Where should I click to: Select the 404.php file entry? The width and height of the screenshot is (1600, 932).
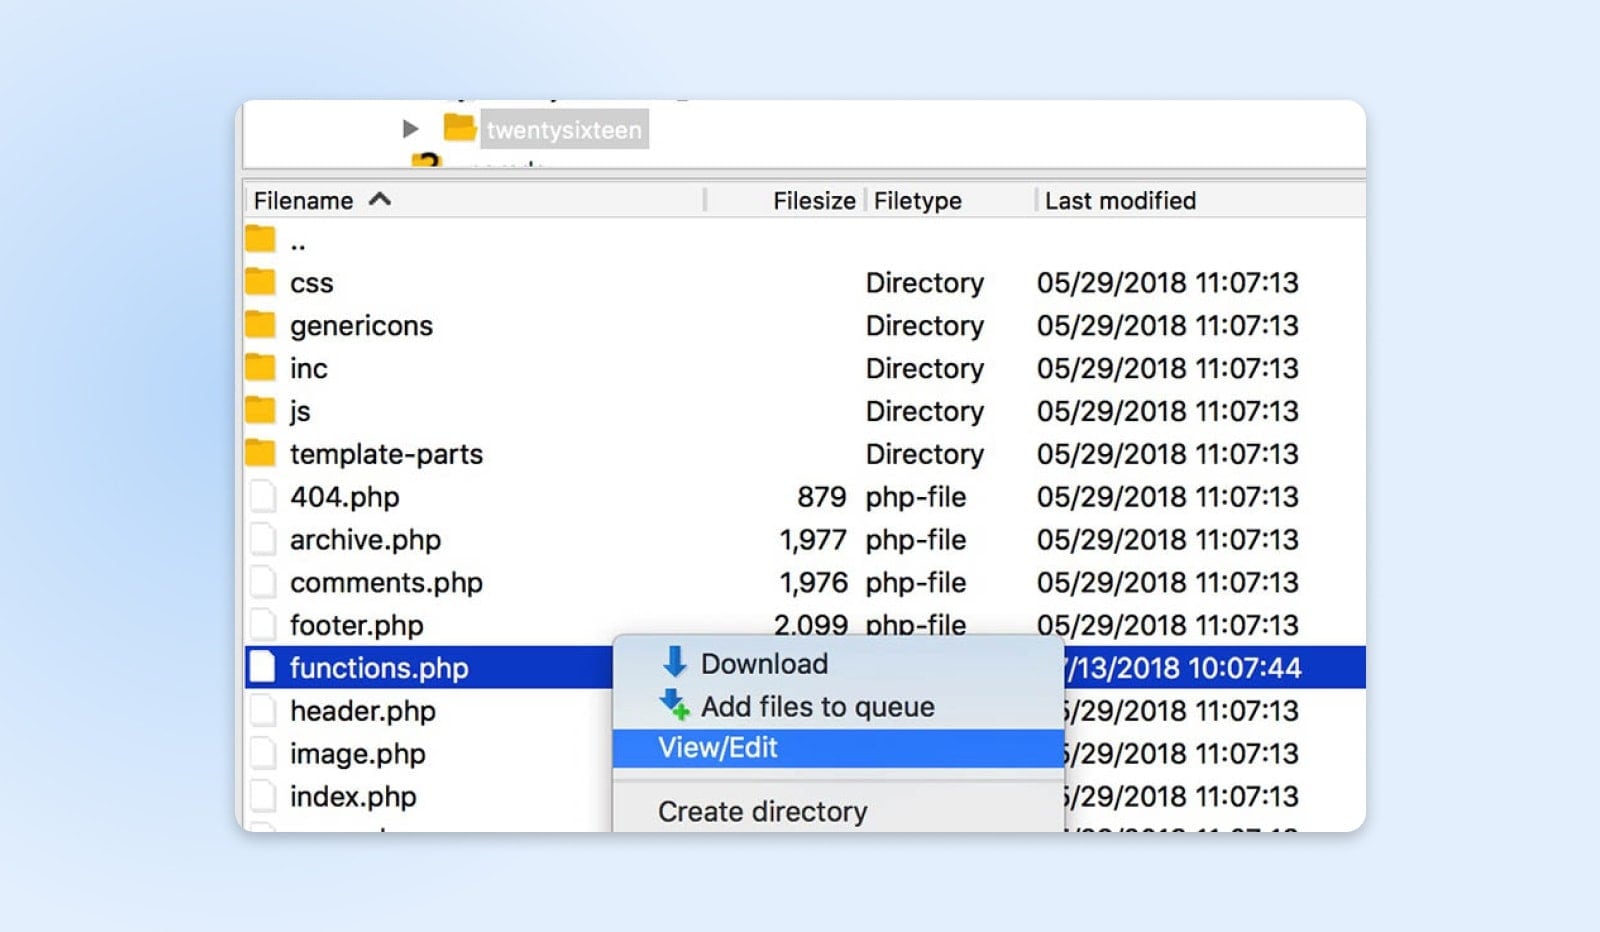[x=344, y=497]
